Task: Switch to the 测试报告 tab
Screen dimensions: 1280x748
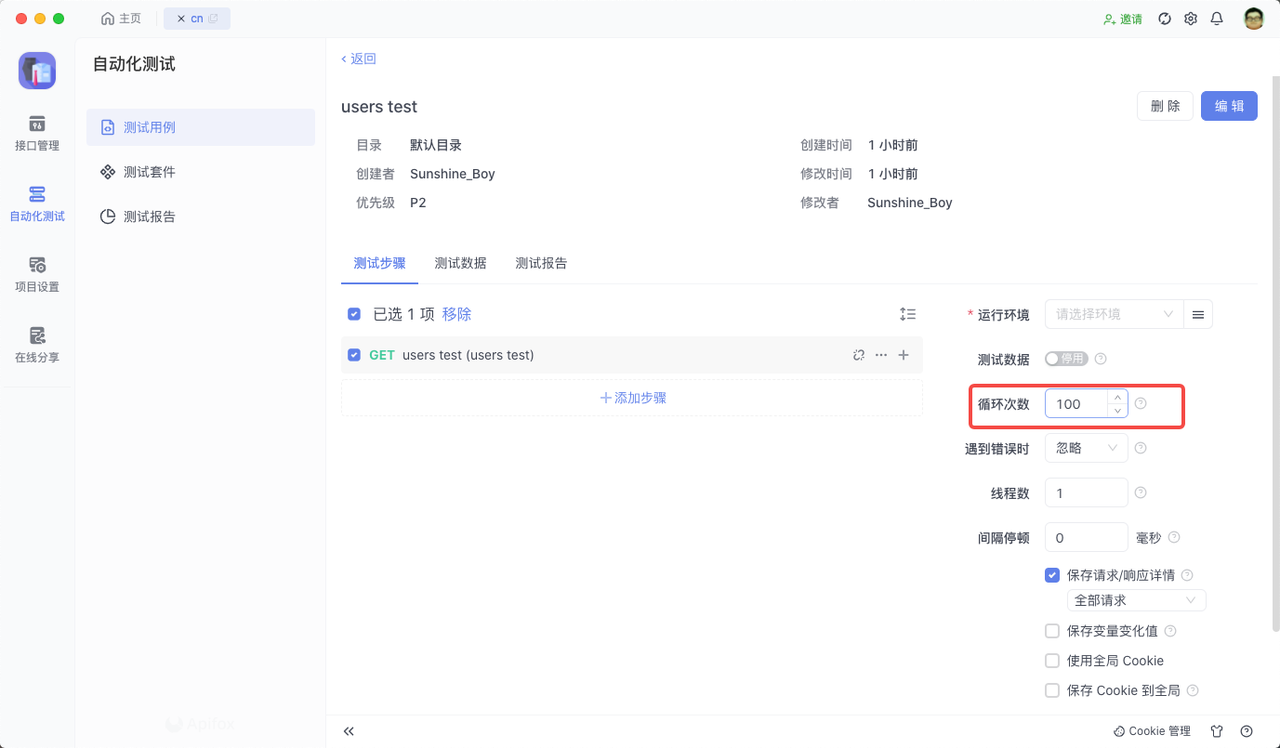Action: point(541,263)
